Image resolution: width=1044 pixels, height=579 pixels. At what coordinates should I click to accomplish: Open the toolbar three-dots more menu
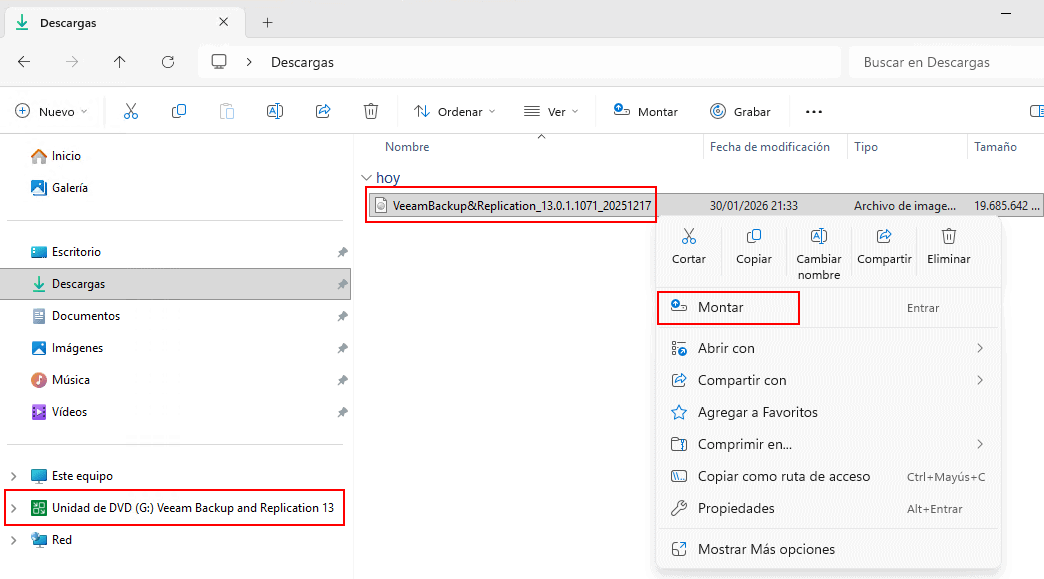[x=814, y=112]
